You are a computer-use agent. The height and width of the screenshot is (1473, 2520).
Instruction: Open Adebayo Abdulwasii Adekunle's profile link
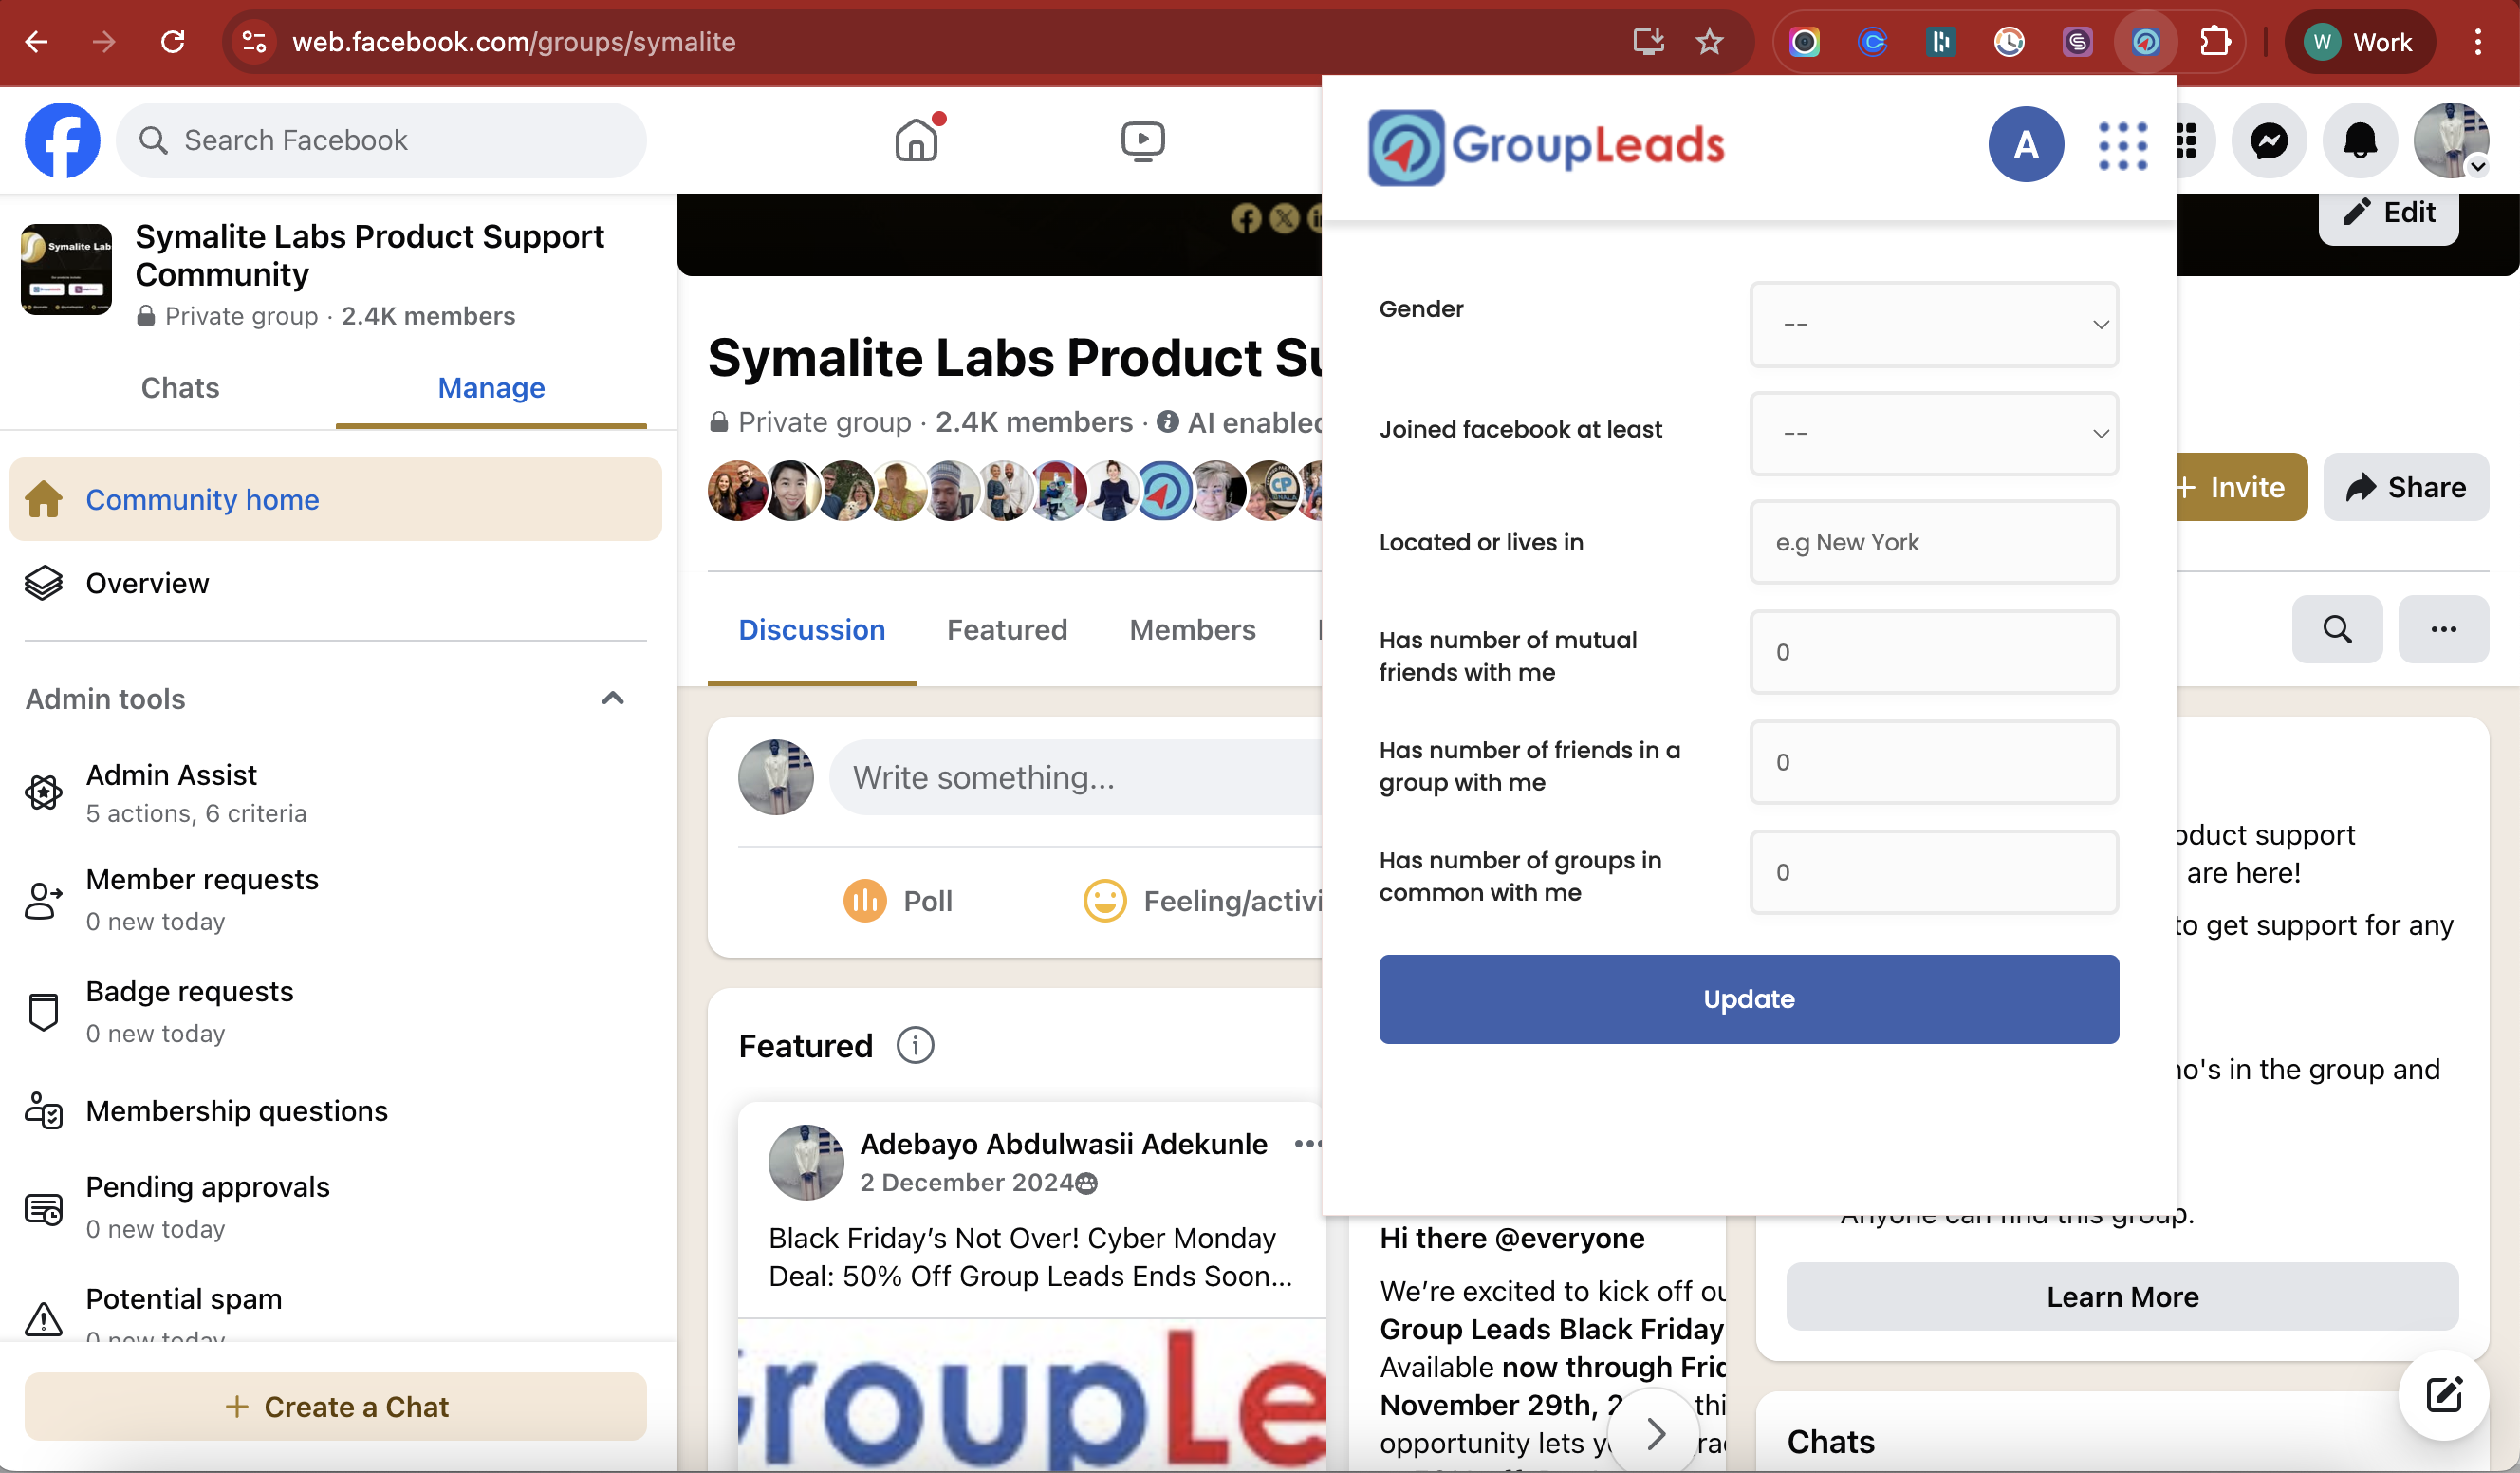1063,1144
